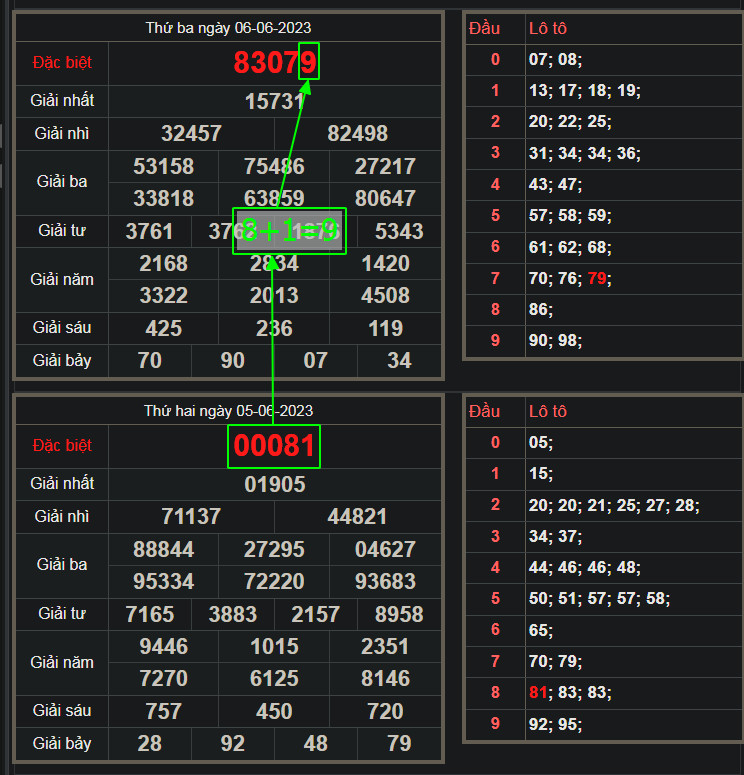Select second prize number 82498
Viewport: 744px width, 775px height.
[x=357, y=134]
